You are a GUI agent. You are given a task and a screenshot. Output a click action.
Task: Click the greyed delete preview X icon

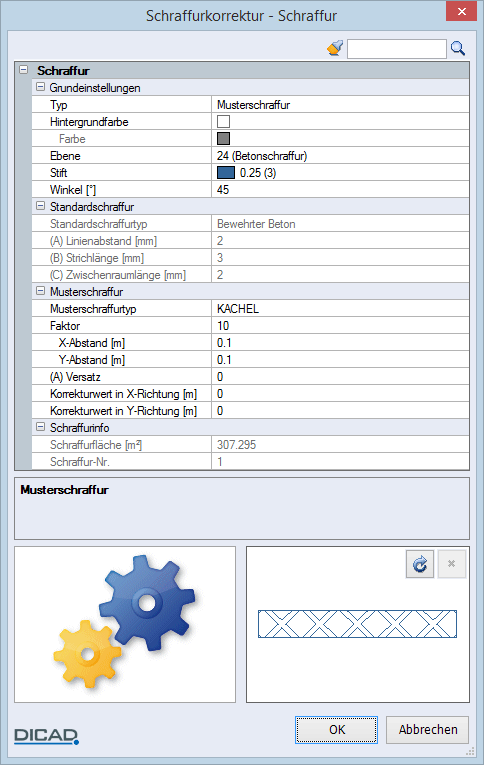(451, 564)
